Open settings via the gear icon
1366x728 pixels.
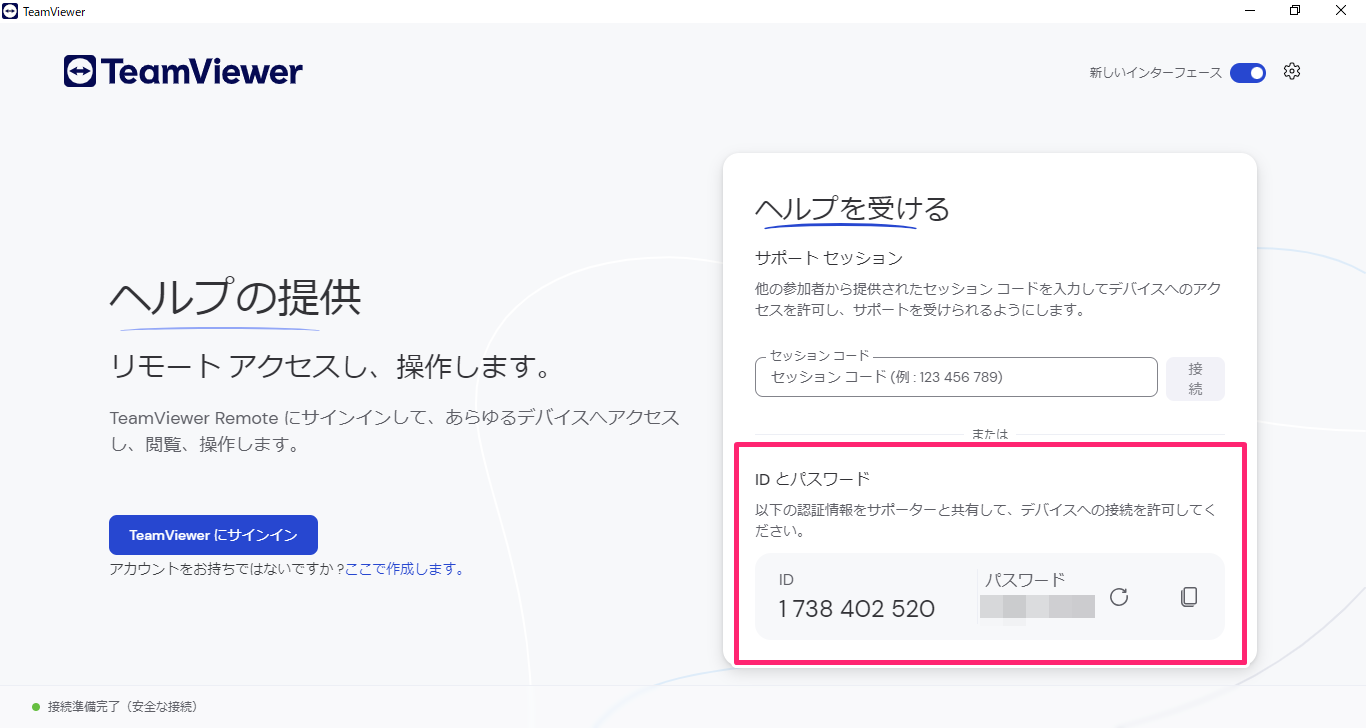[1292, 72]
